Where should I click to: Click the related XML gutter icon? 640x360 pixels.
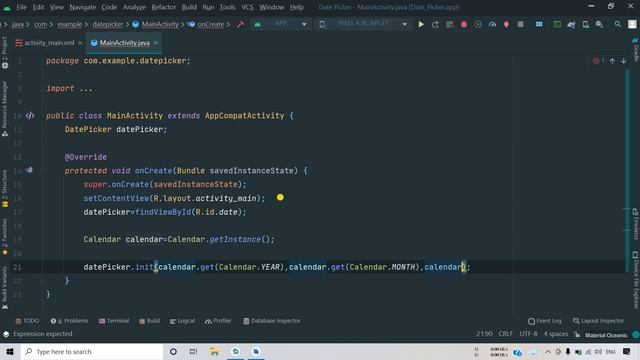tap(30, 116)
